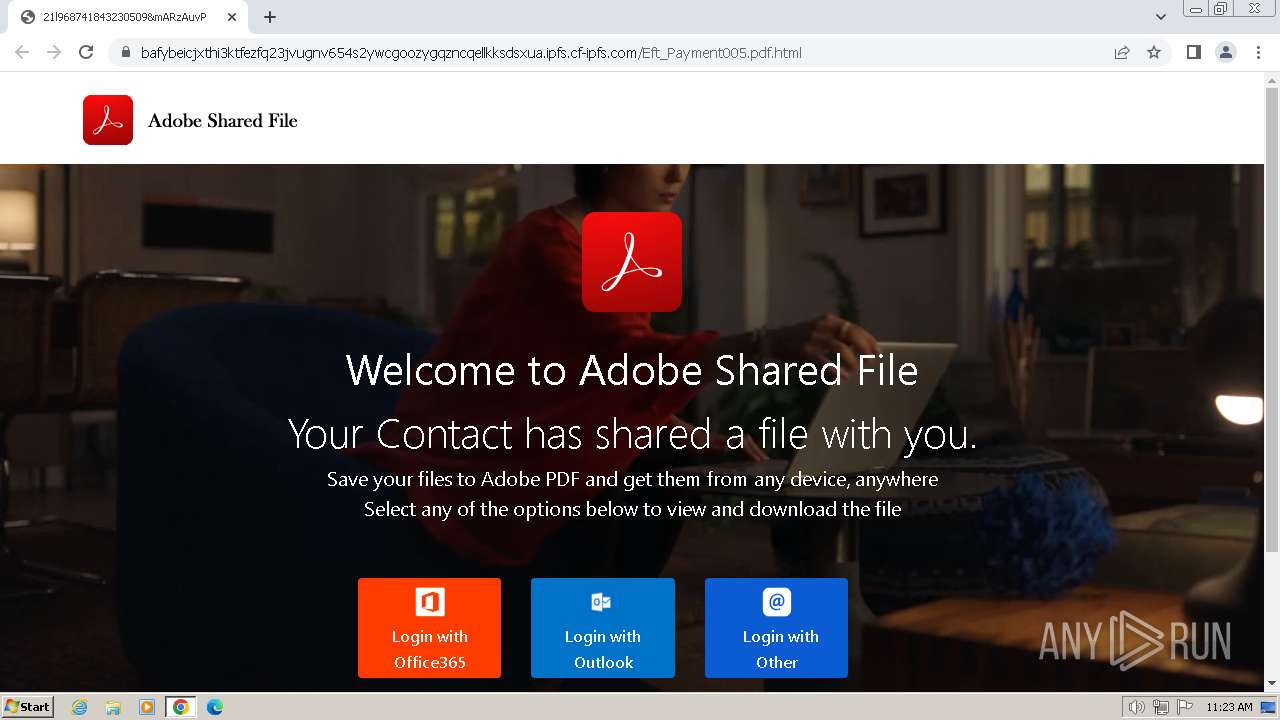Image resolution: width=1280 pixels, height=720 pixels.
Task: Open Chrome profile avatar menu
Action: 1226,52
